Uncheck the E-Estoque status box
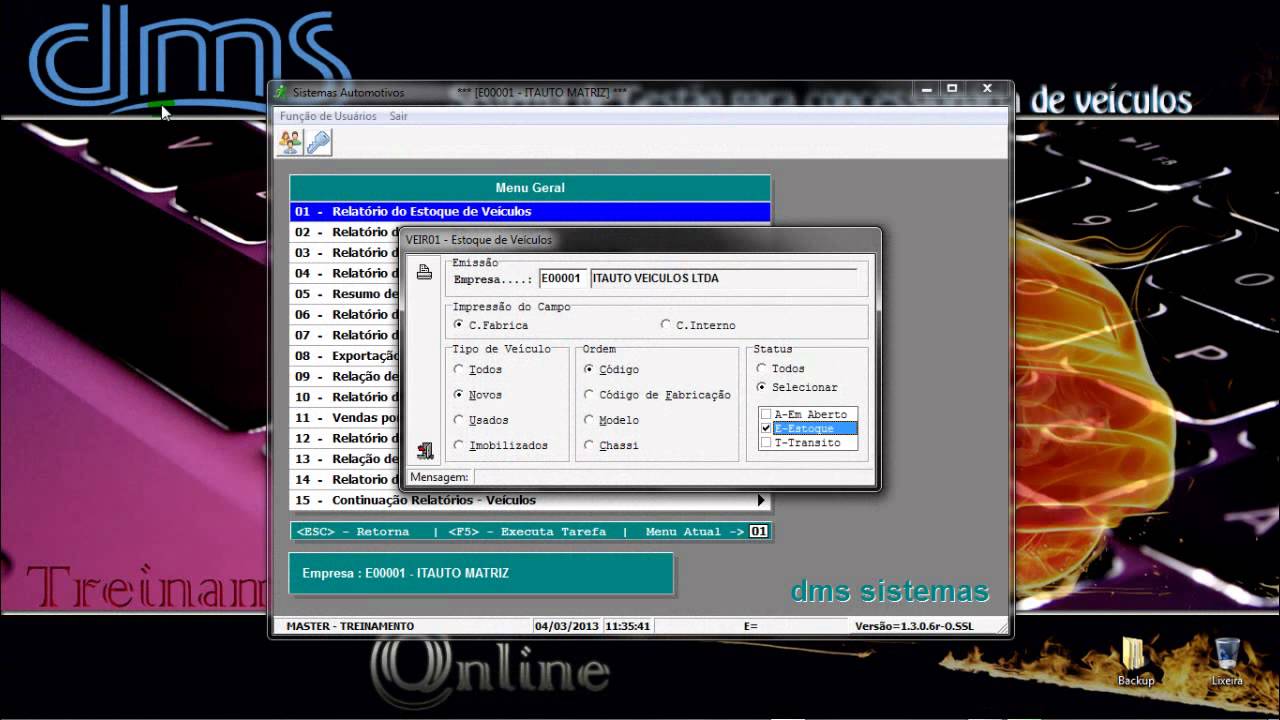This screenshot has height=720, width=1280. click(x=766, y=428)
